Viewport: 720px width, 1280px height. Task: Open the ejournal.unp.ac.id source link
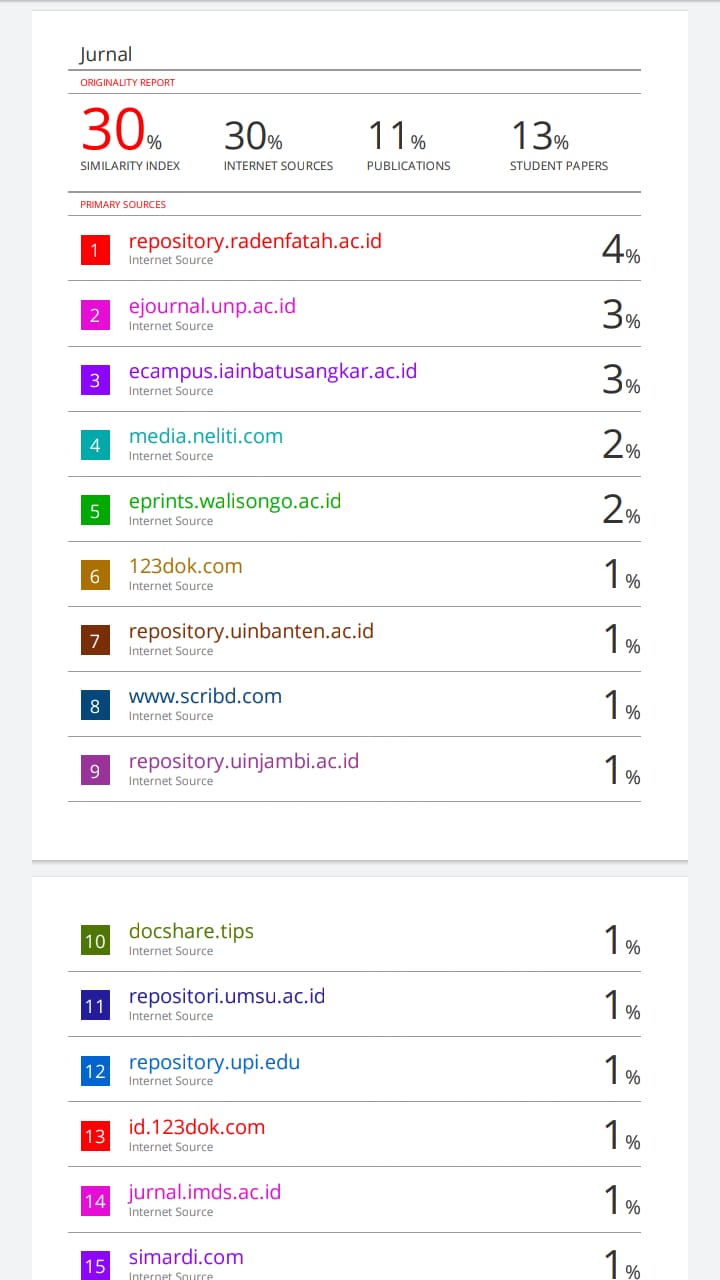pyautogui.click(x=212, y=306)
